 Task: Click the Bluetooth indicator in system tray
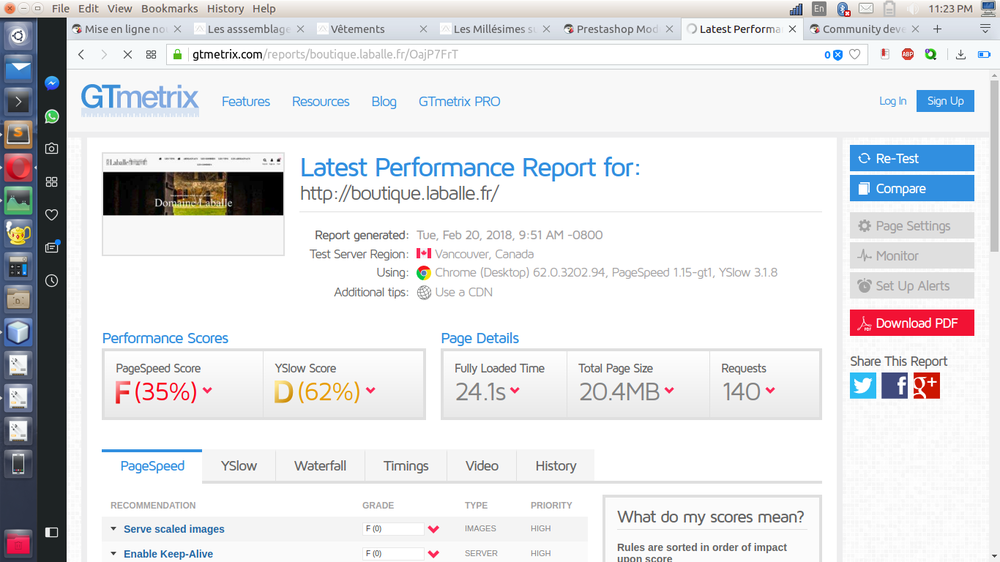point(843,9)
